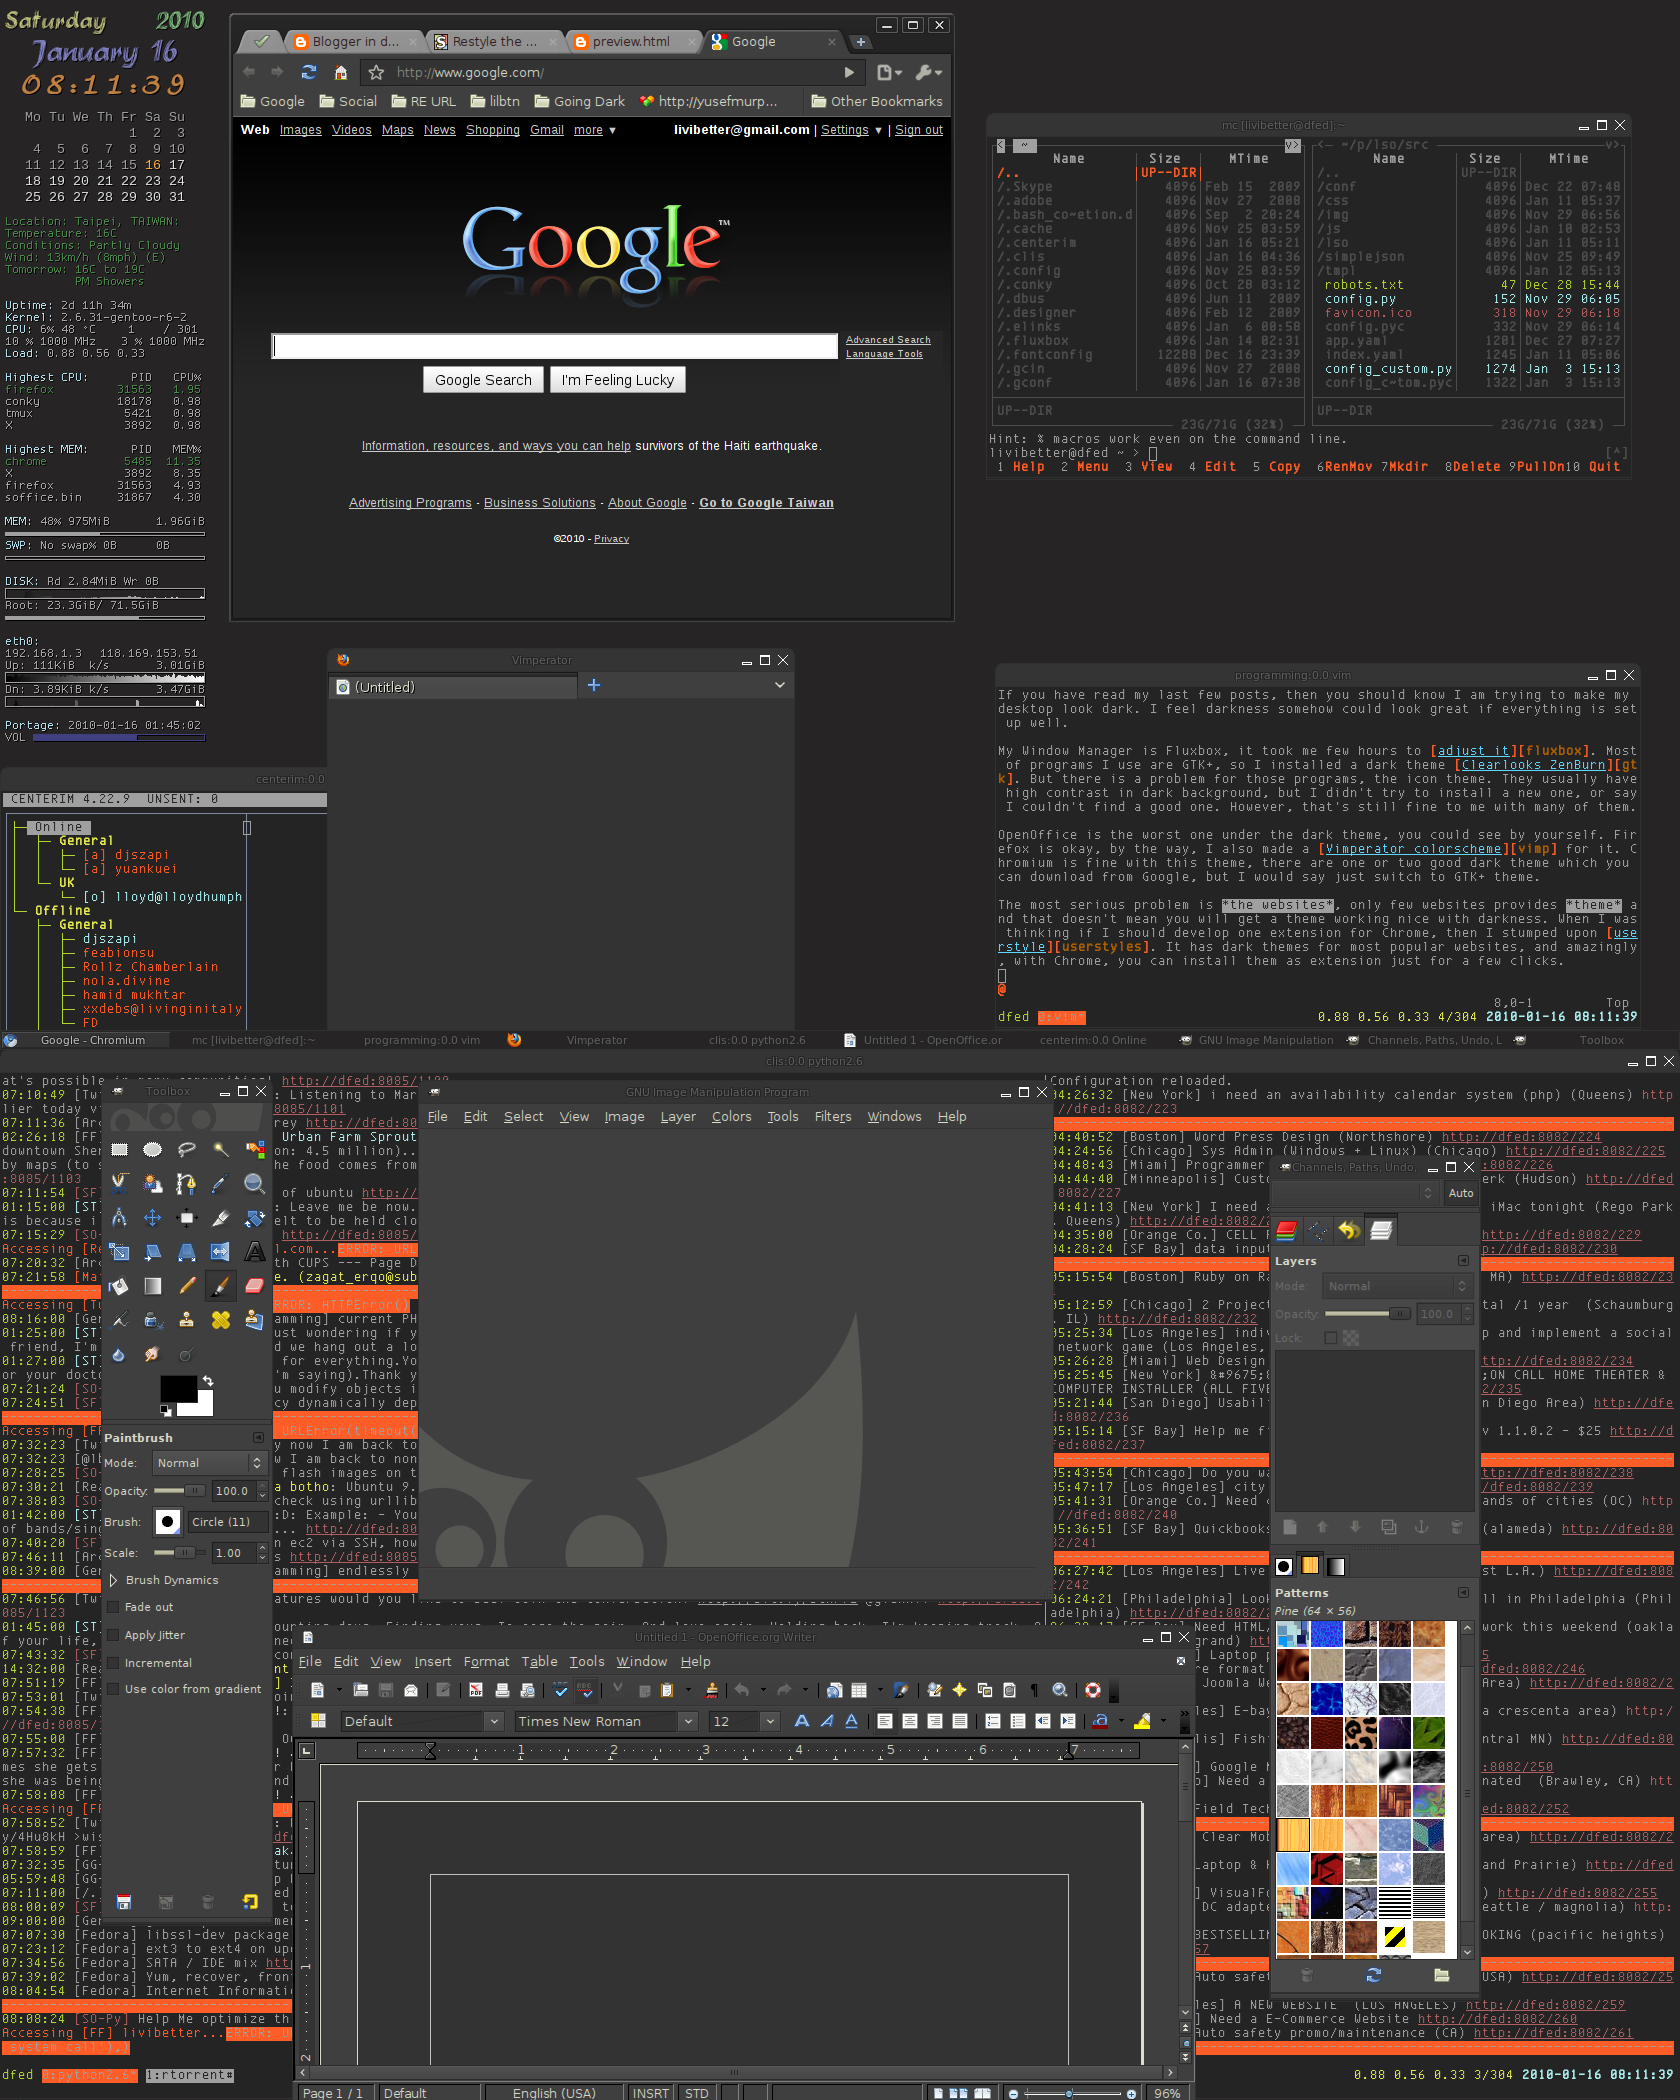Select the Move tool in GIMP Toolbox
1680x2100 pixels.
(153, 1218)
